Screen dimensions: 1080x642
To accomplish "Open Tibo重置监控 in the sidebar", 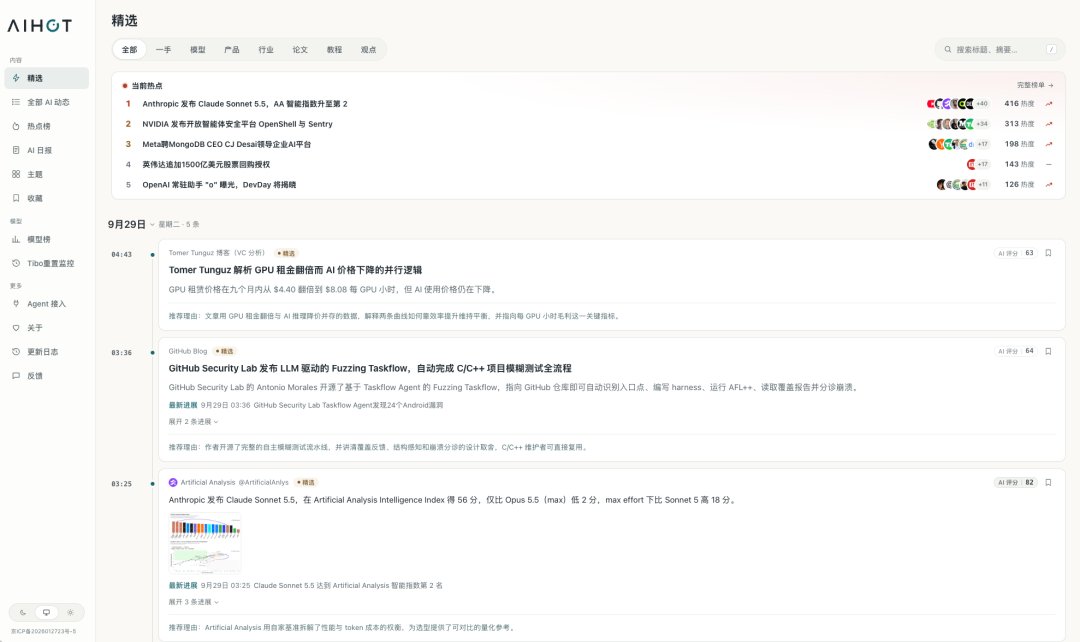I will click(x=46, y=263).
